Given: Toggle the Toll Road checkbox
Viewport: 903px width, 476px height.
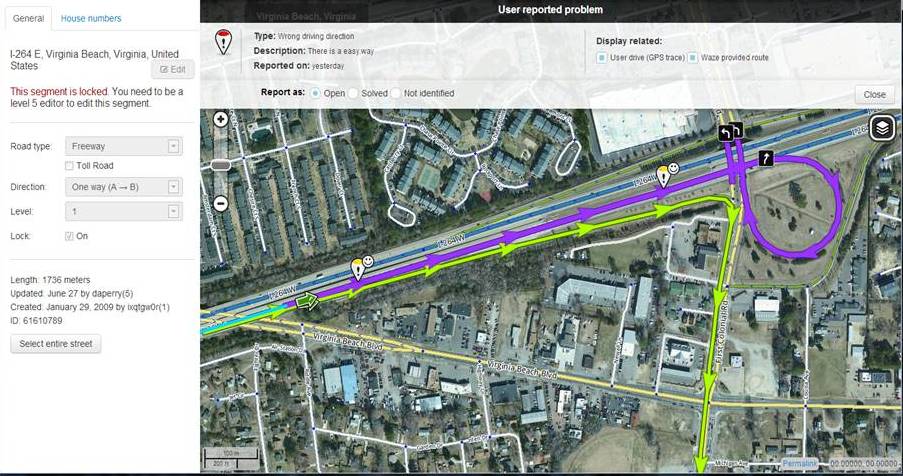Looking at the screenshot, I should 69,166.
